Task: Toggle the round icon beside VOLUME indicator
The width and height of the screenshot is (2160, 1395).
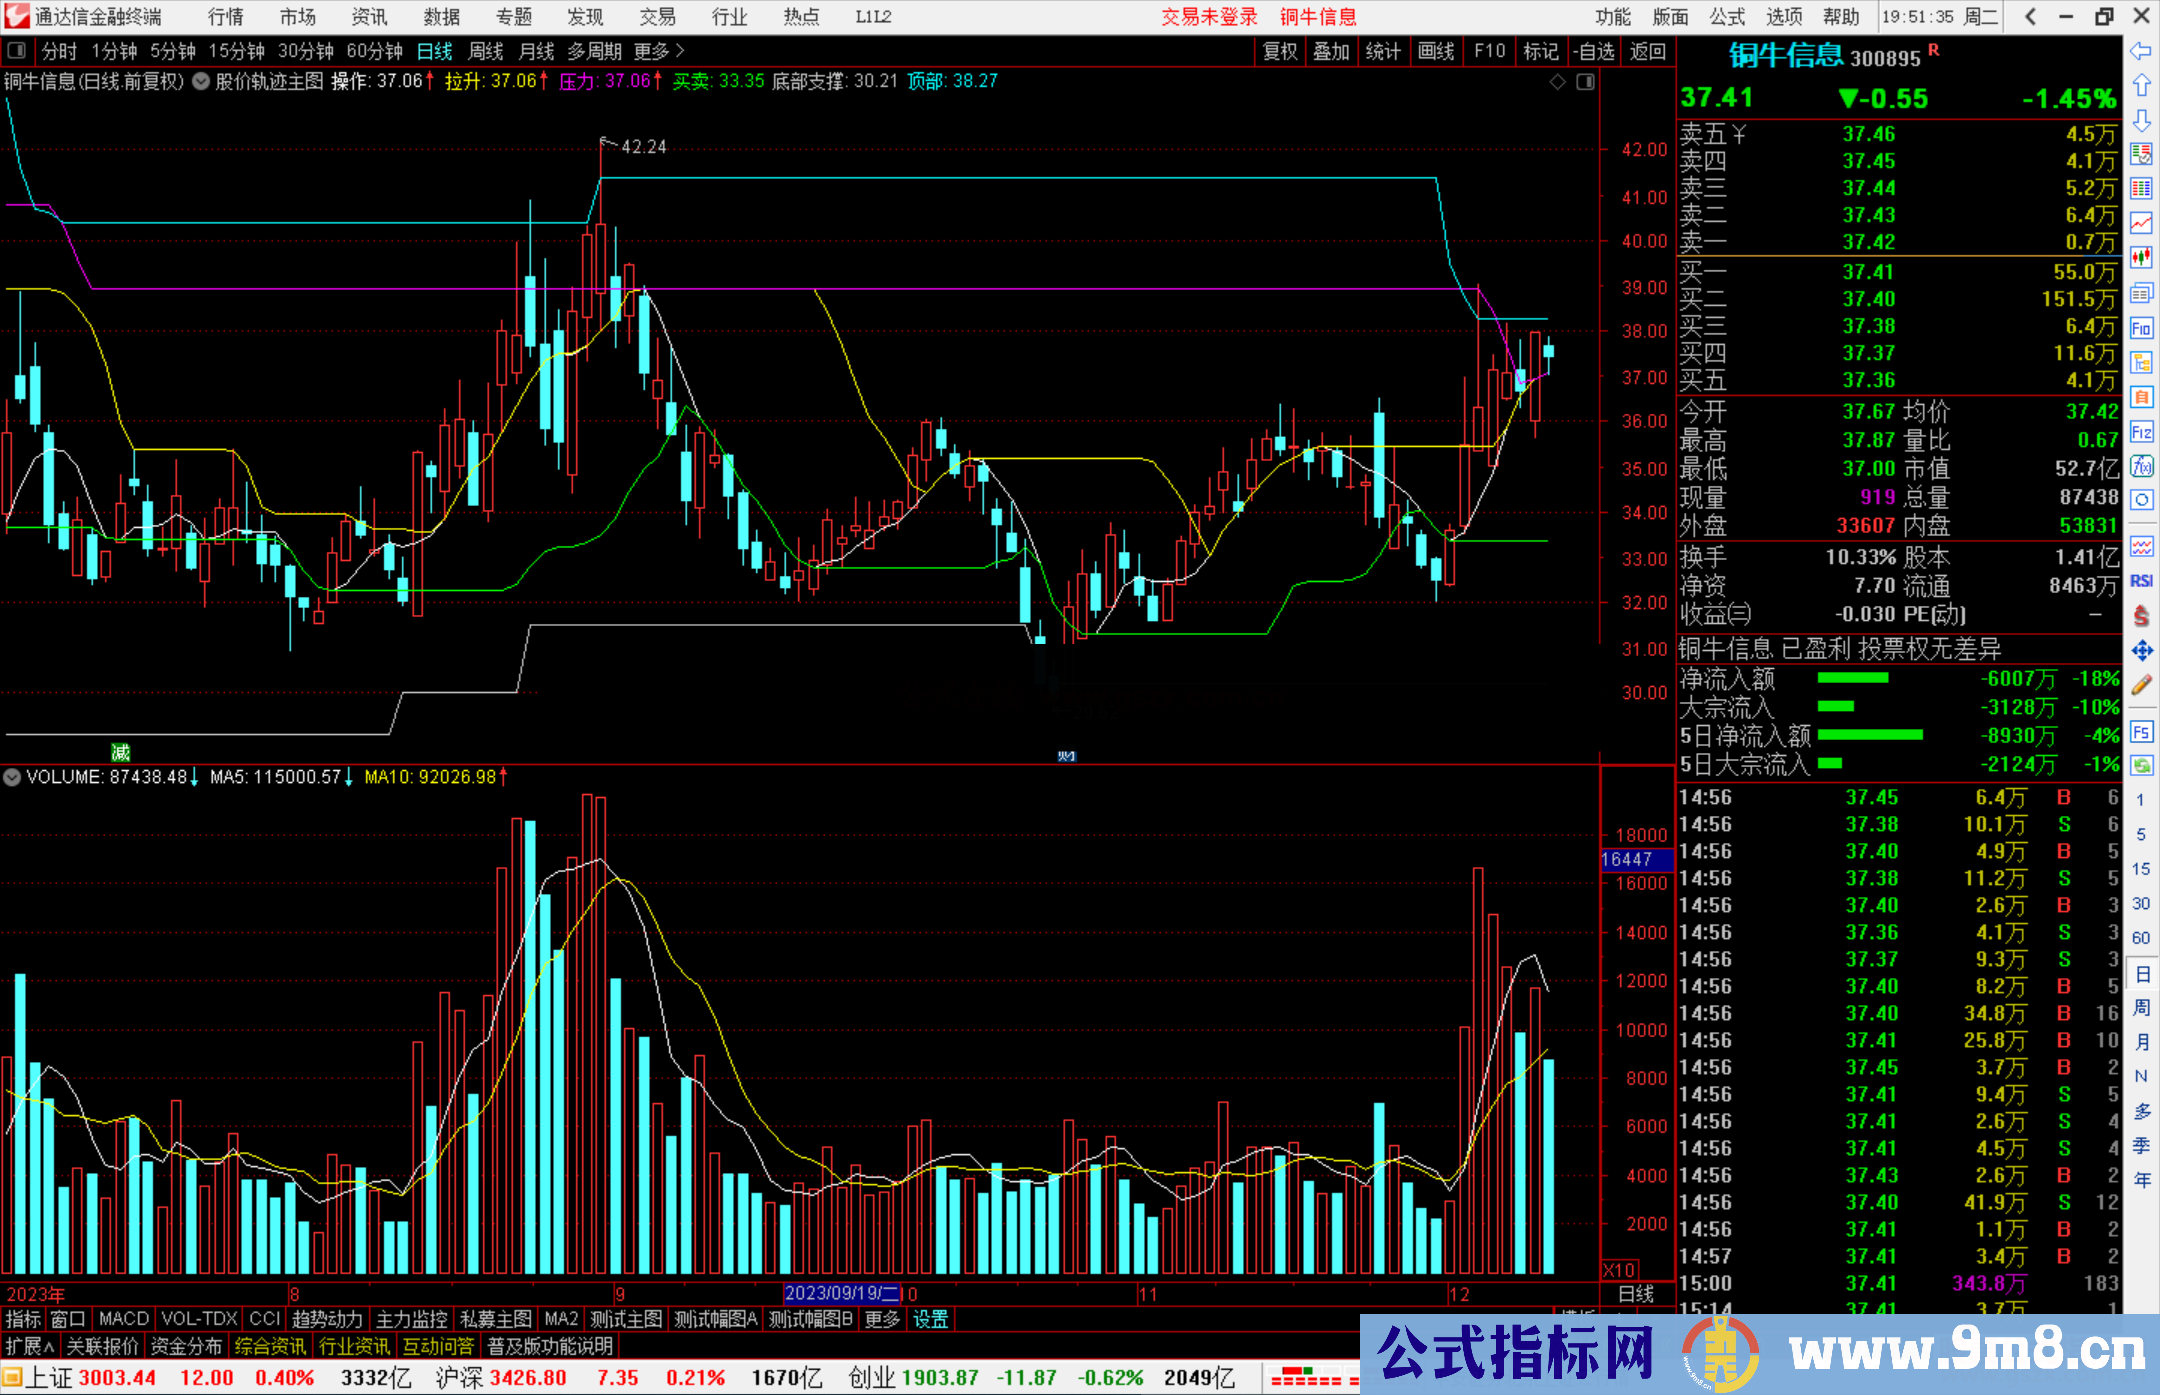Action: coord(12,777)
